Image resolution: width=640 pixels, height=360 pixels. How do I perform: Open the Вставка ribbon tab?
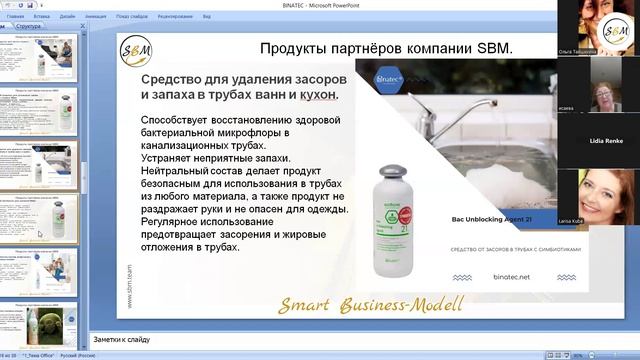coord(41,16)
